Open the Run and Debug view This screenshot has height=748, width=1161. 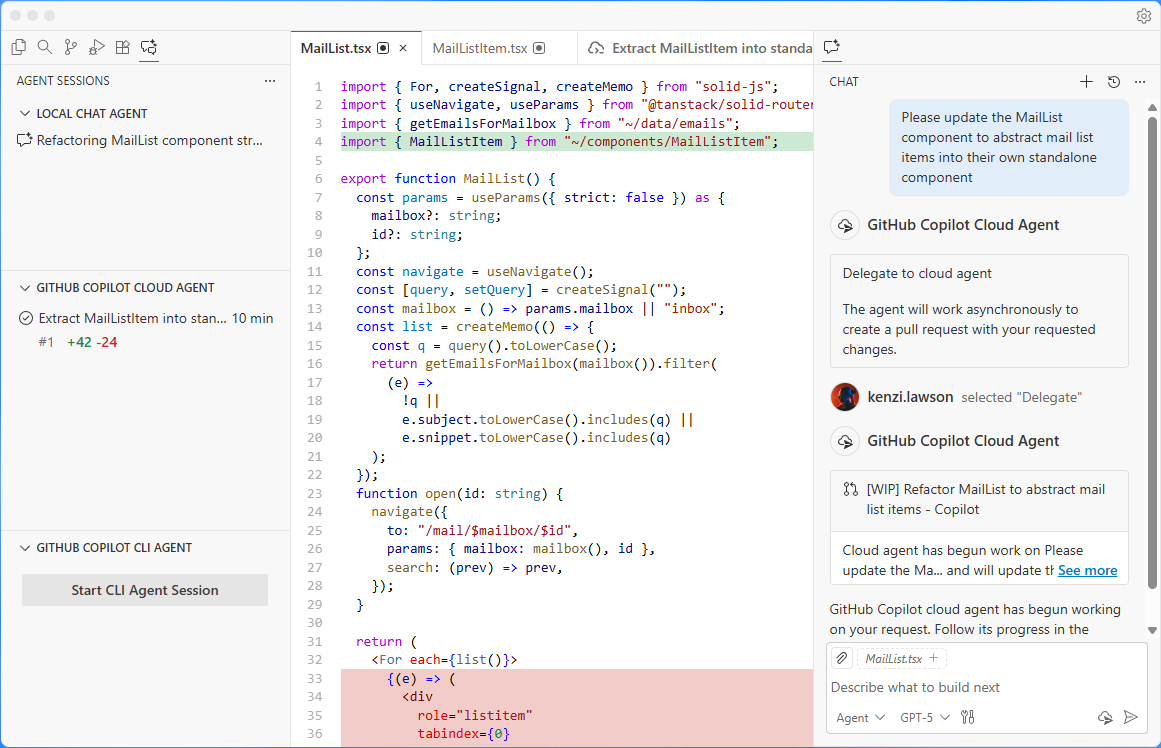tap(97, 47)
